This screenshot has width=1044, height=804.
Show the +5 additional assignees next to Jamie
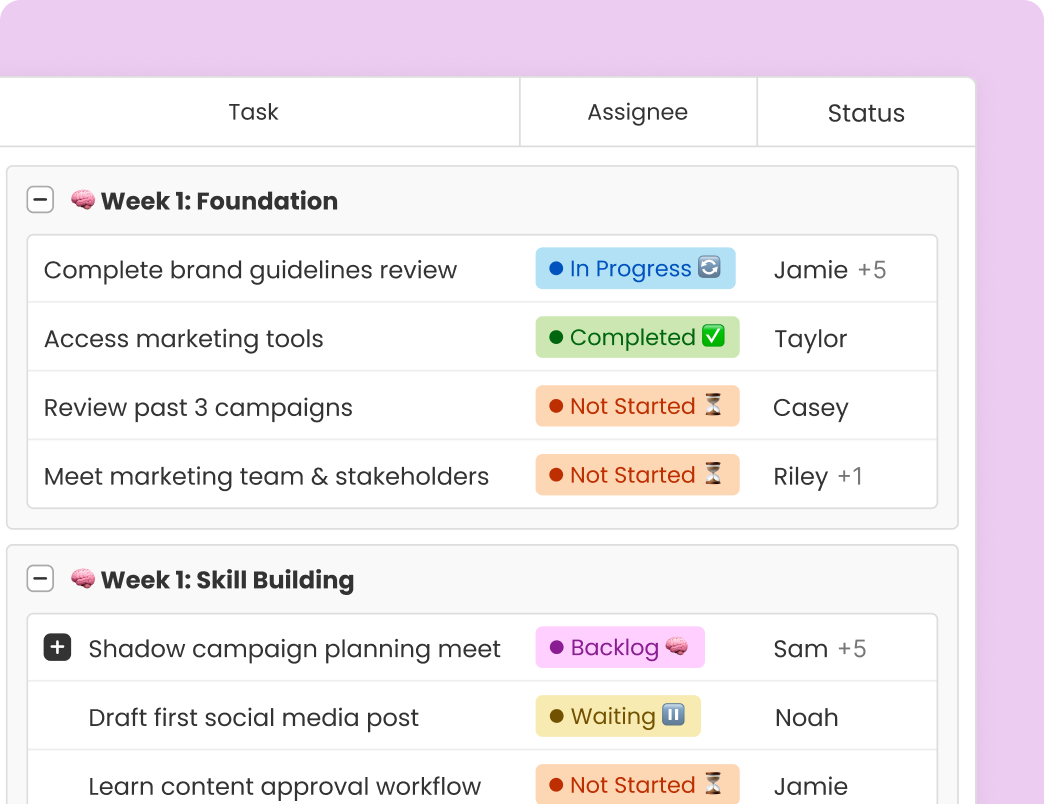click(872, 270)
